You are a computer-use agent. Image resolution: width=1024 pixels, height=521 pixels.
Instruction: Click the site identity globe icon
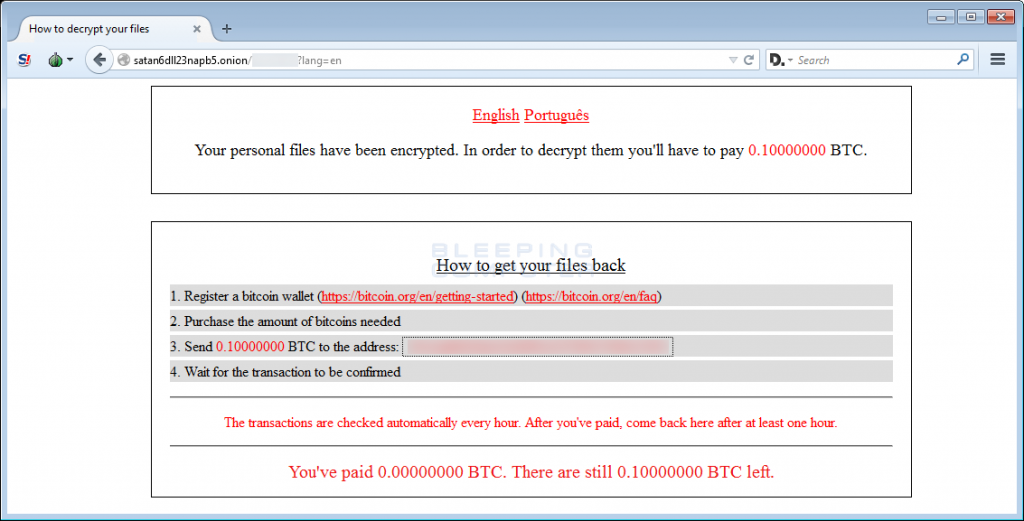[x=123, y=60]
